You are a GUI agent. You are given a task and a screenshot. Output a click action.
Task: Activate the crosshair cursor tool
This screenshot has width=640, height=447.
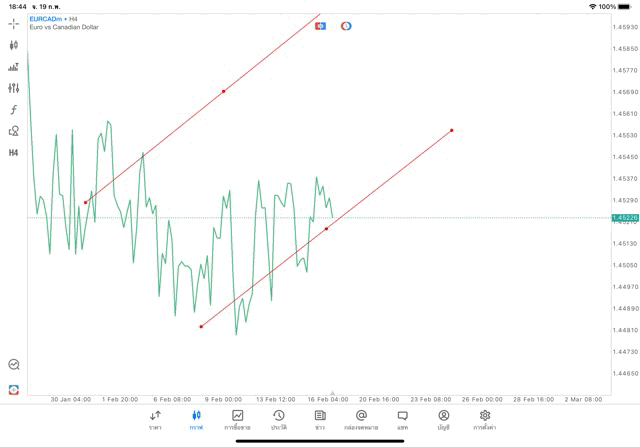pos(14,23)
